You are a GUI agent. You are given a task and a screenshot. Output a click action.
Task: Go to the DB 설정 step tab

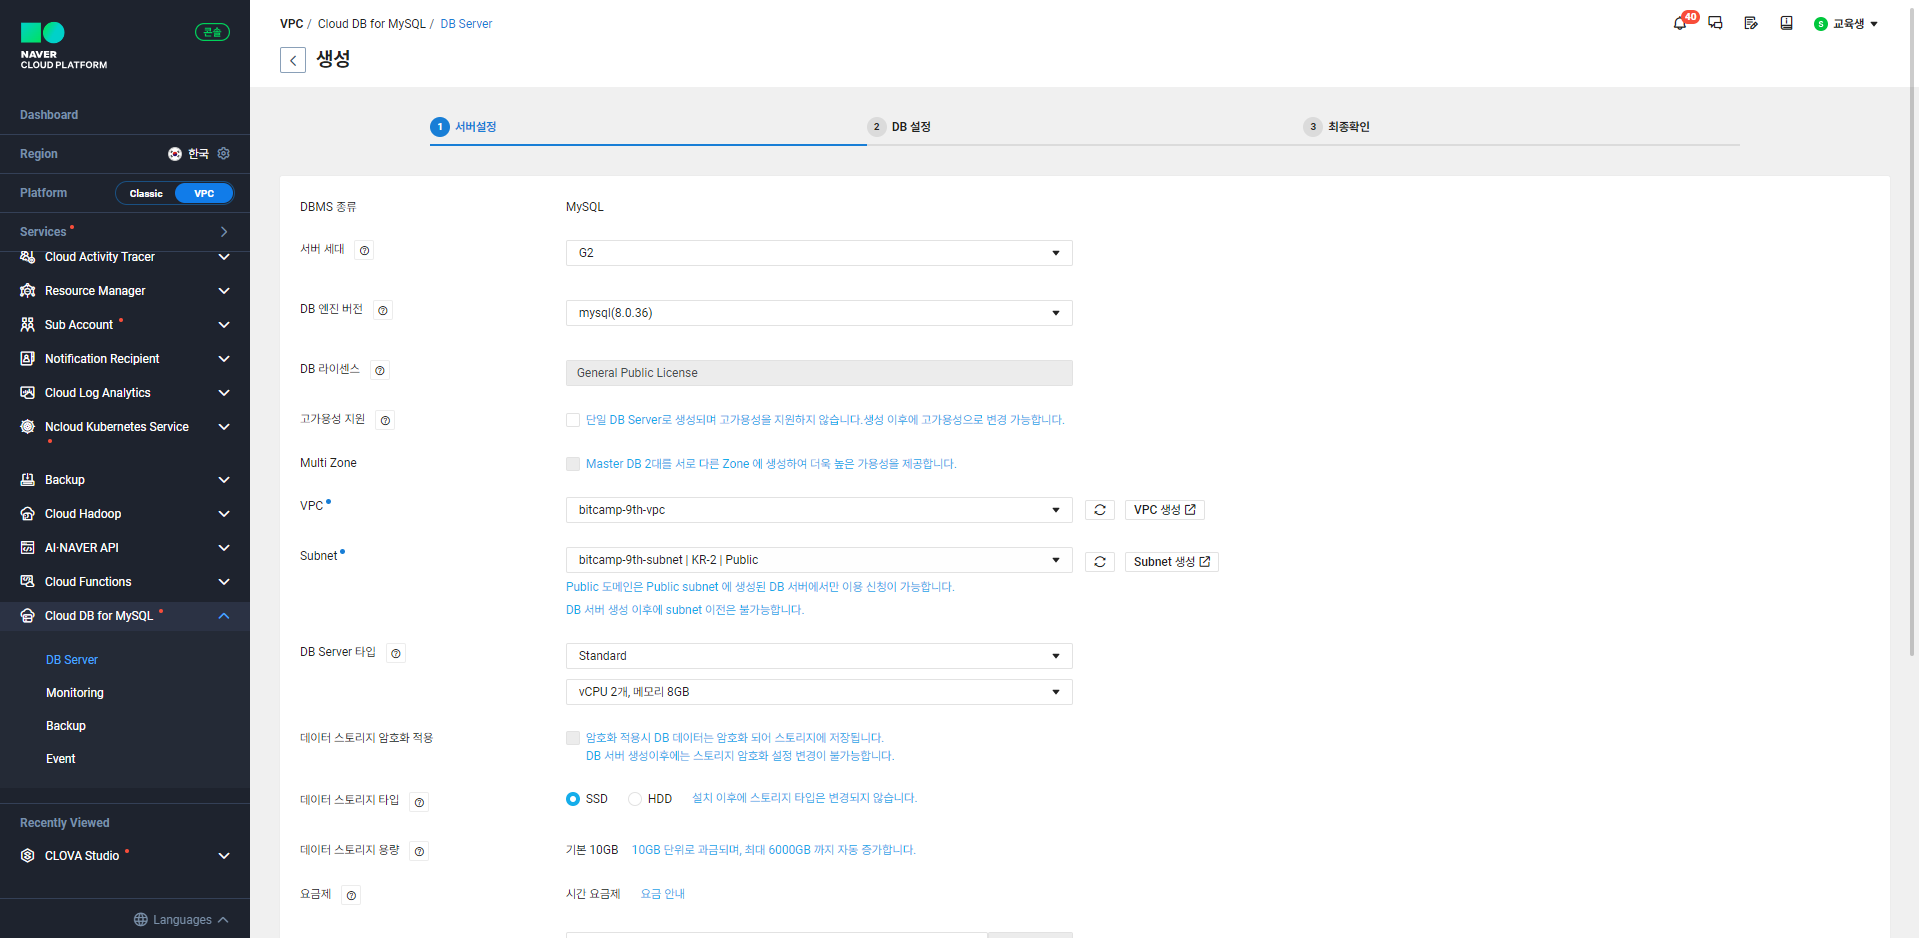pos(900,127)
